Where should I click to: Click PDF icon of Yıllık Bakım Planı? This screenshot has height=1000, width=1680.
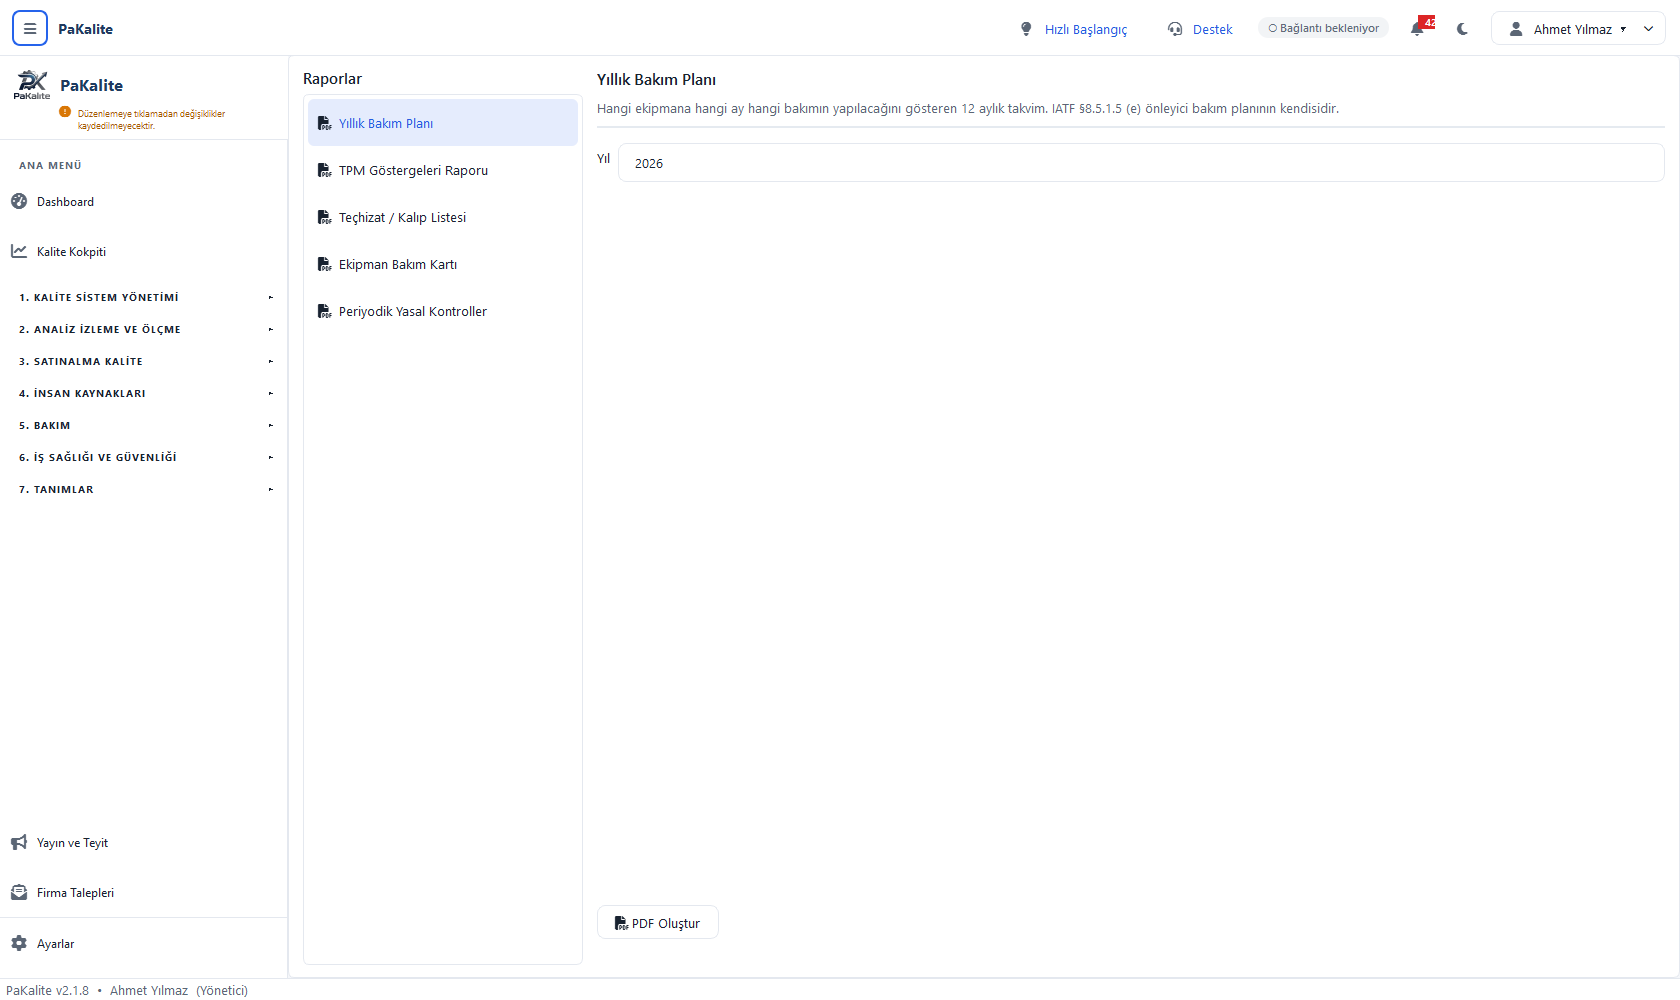click(x=325, y=123)
